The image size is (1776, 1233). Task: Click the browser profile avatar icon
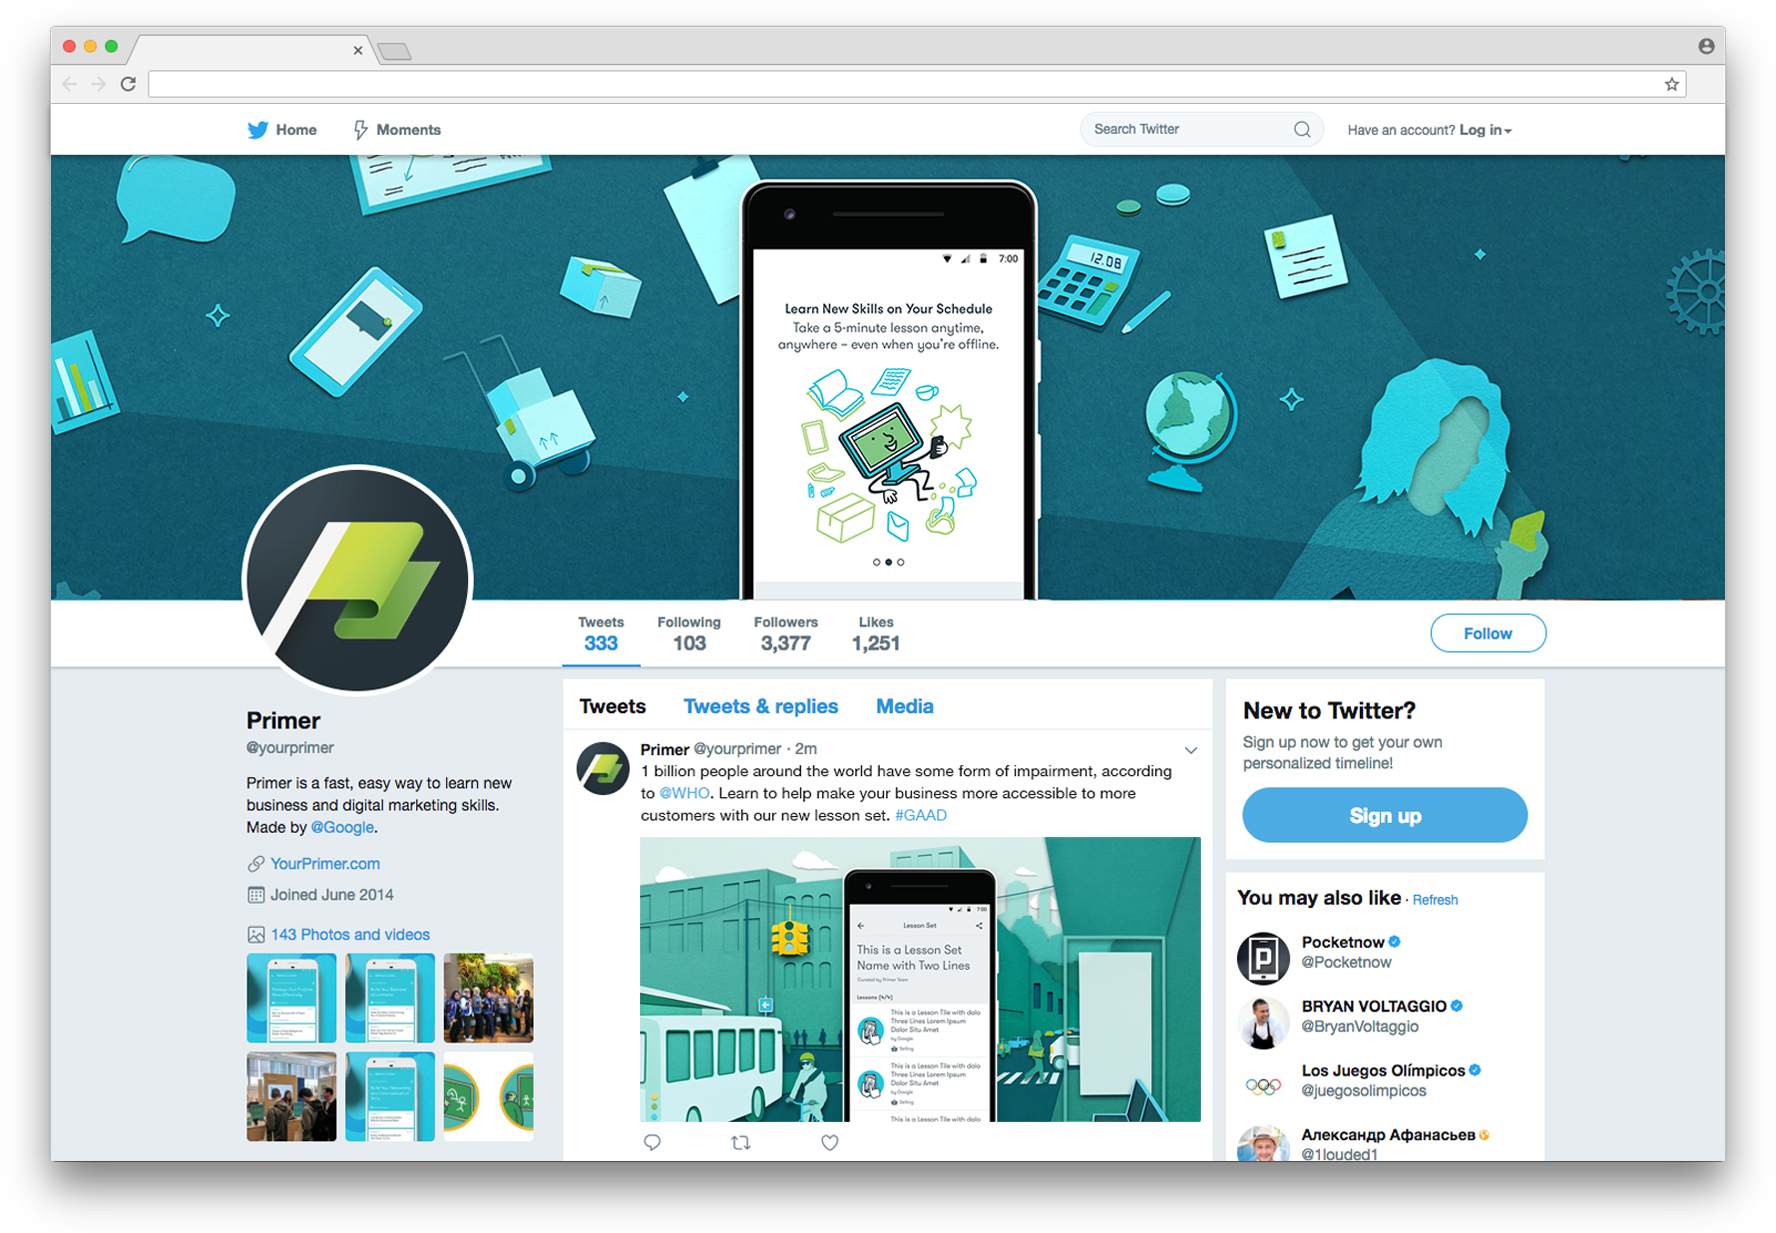coord(1706,46)
